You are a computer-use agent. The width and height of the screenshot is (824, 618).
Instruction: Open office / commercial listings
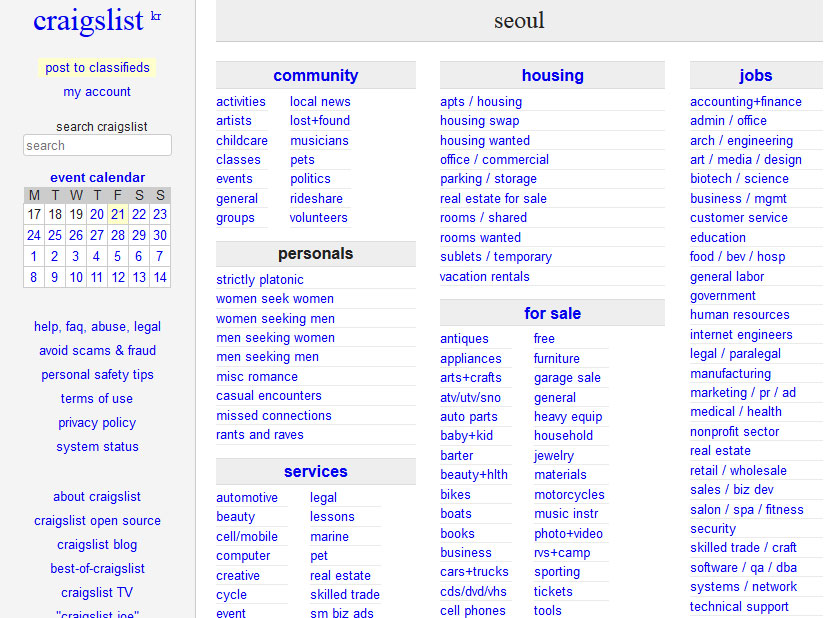[495, 159]
